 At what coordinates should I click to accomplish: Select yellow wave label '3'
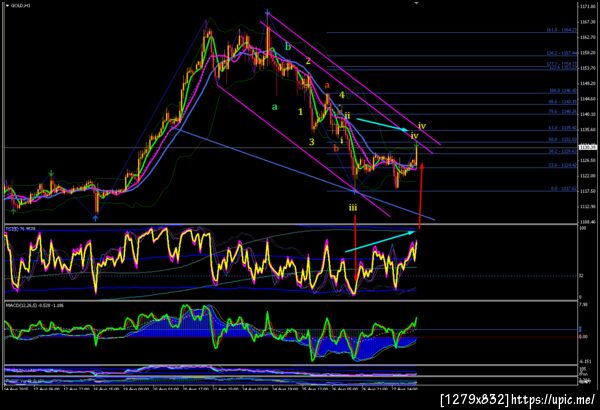coord(311,142)
